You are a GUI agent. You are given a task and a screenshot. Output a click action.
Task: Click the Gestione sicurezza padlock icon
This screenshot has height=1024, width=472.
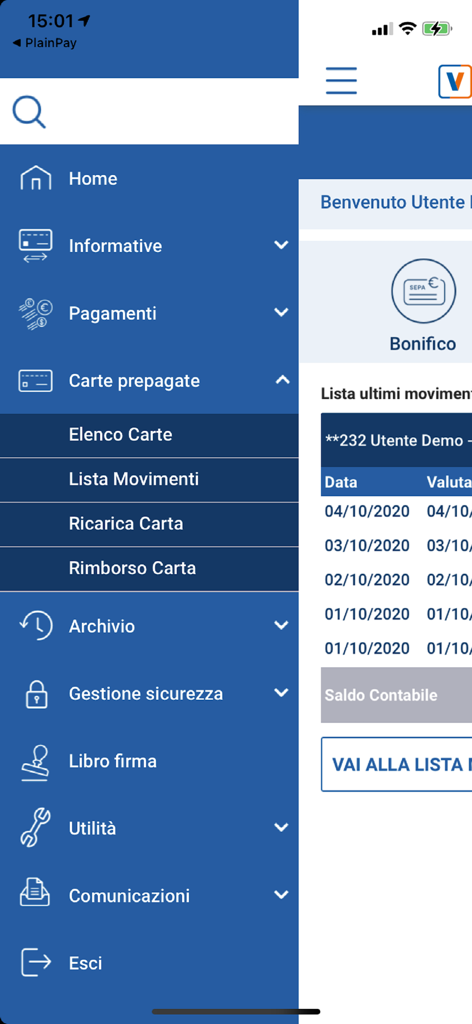(36, 694)
